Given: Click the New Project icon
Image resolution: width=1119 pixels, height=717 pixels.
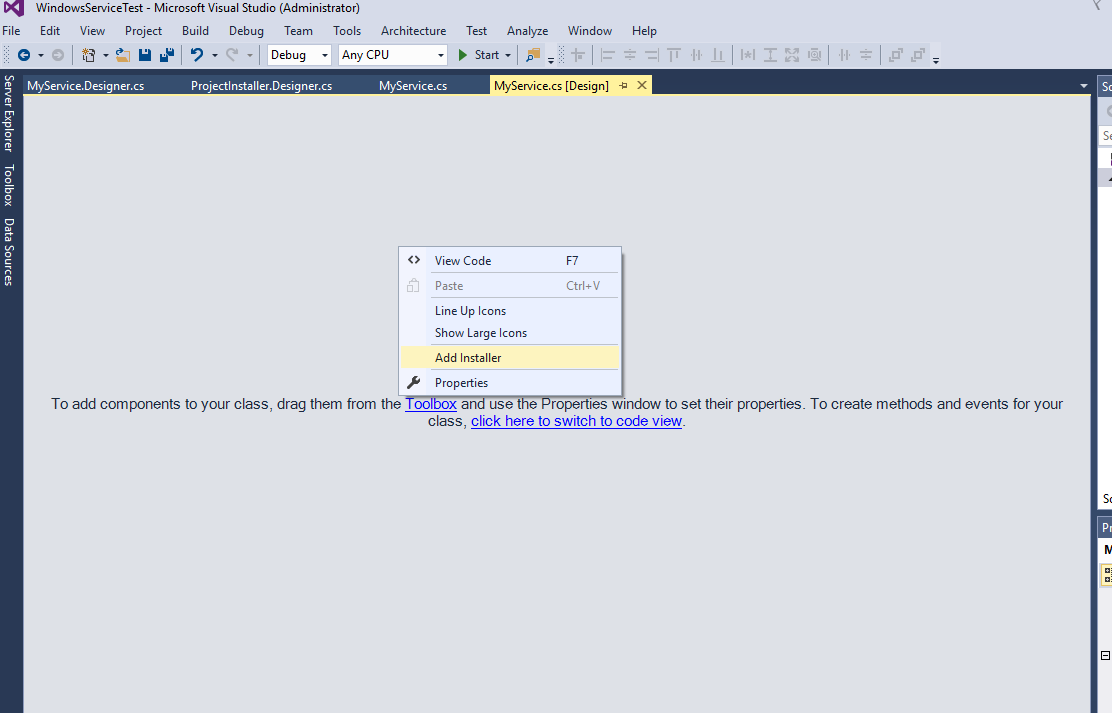Looking at the screenshot, I should (88, 55).
